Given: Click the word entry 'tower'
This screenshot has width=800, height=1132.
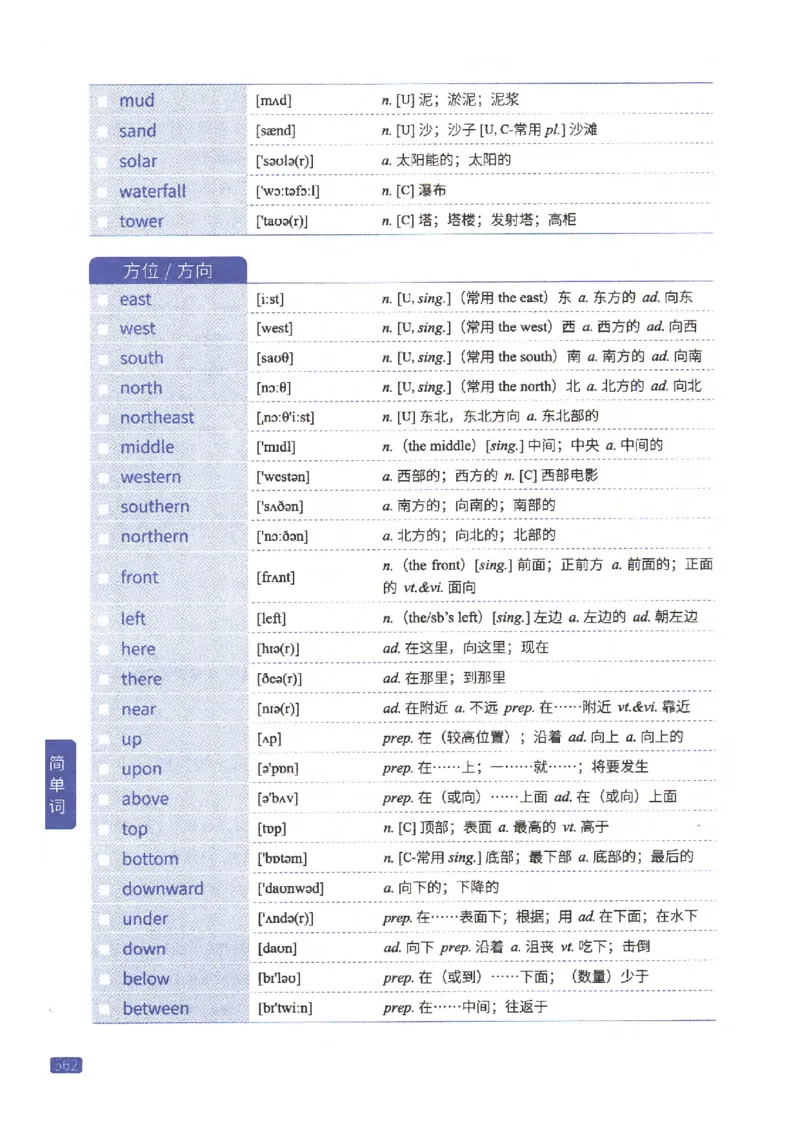Looking at the screenshot, I should coord(140,220).
